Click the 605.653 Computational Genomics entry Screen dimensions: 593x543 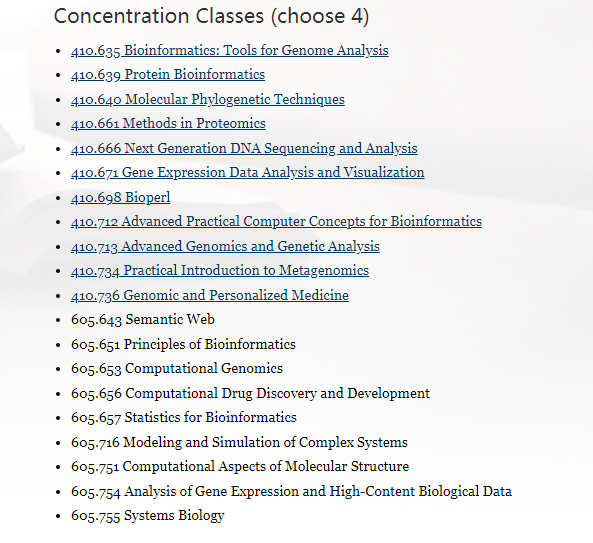(177, 369)
